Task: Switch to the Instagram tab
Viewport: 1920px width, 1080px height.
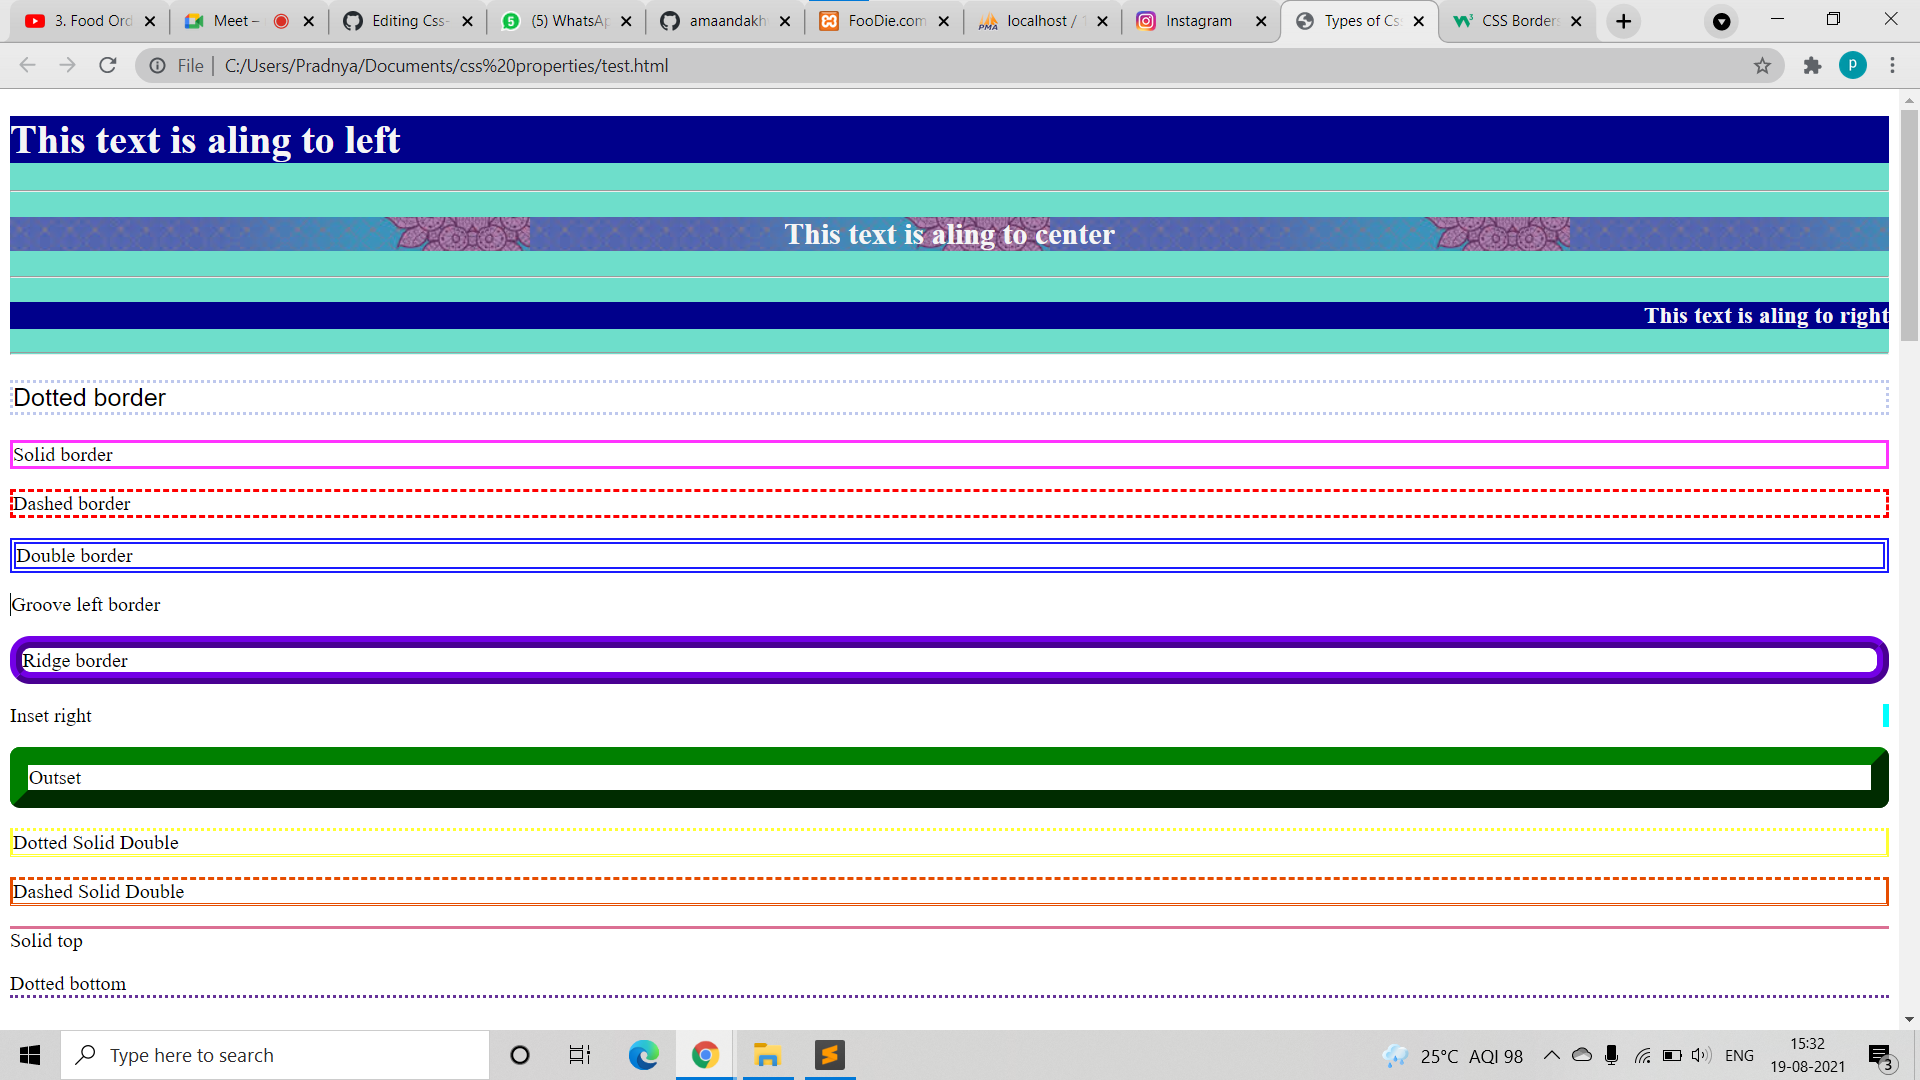Action: click(x=1202, y=21)
